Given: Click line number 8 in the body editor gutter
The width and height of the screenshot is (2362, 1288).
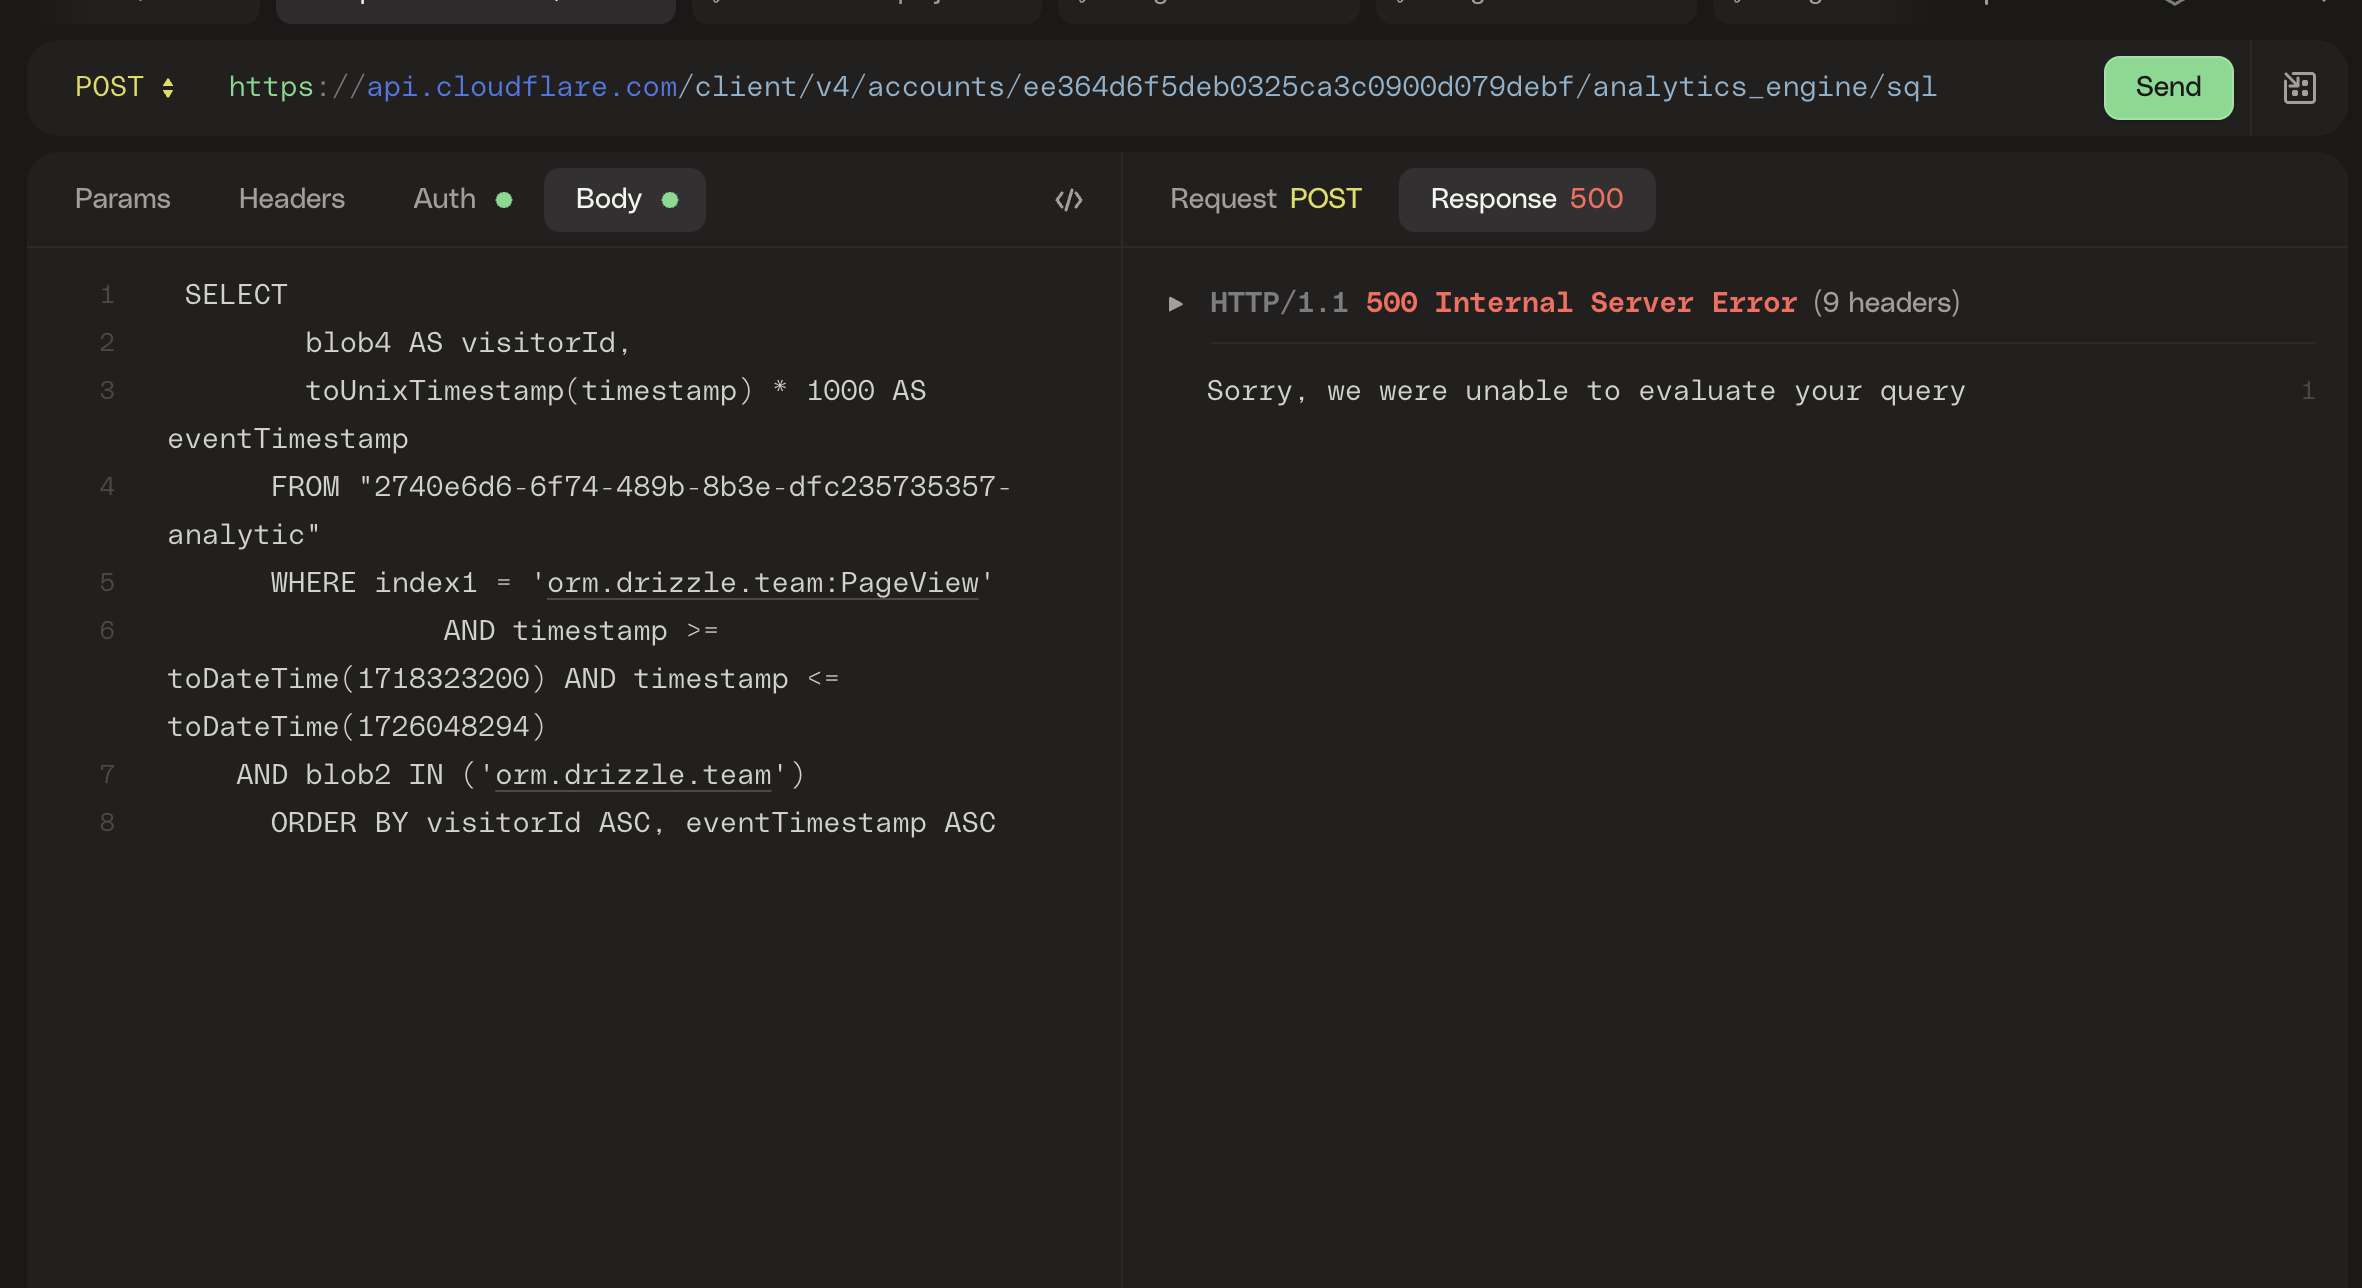Looking at the screenshot, I should click(x=107, y=822).
